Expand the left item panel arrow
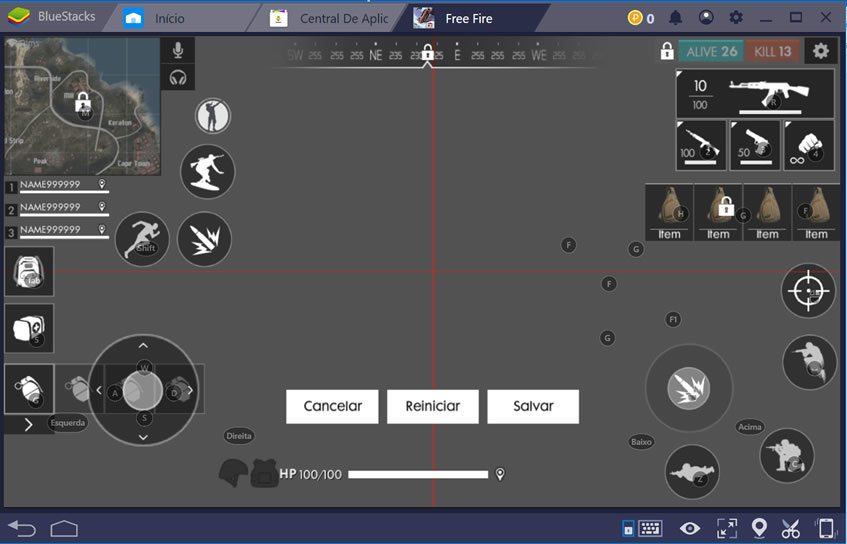Viewport: 847px width, 544px height. click(x=28, y=424)
